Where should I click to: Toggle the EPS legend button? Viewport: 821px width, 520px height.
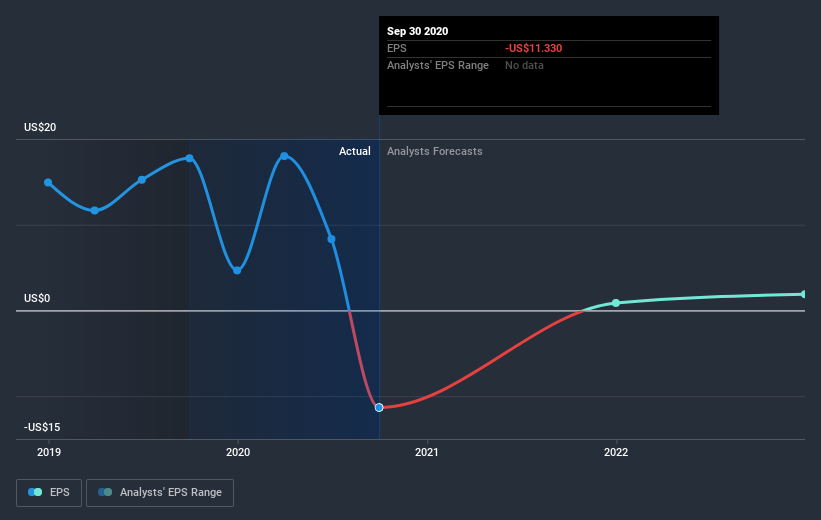(x=49, y=493)
